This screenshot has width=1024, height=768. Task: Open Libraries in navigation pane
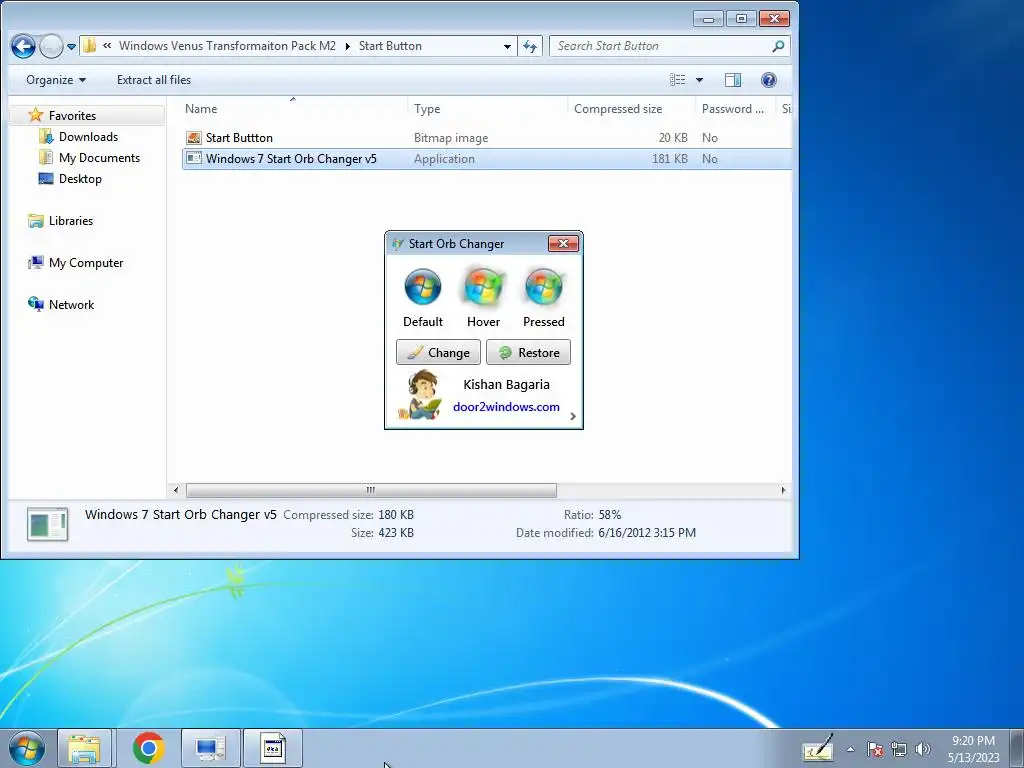pyautogui.click(x=71, y=221)
